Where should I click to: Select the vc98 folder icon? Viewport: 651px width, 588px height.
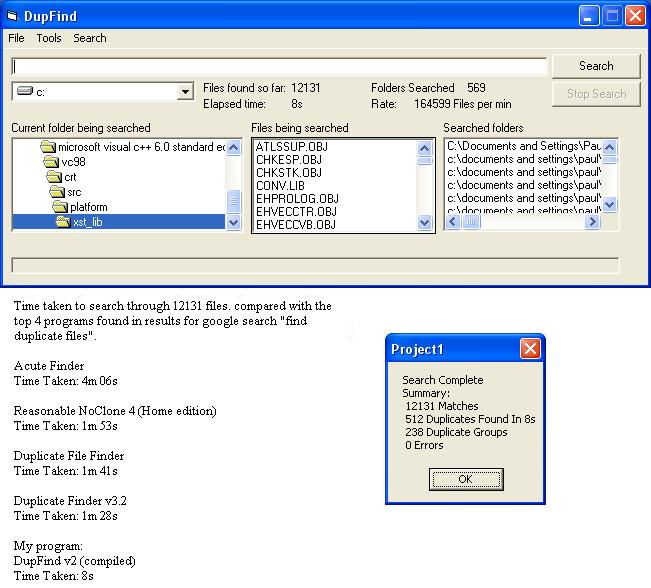[x=52, y=162]
